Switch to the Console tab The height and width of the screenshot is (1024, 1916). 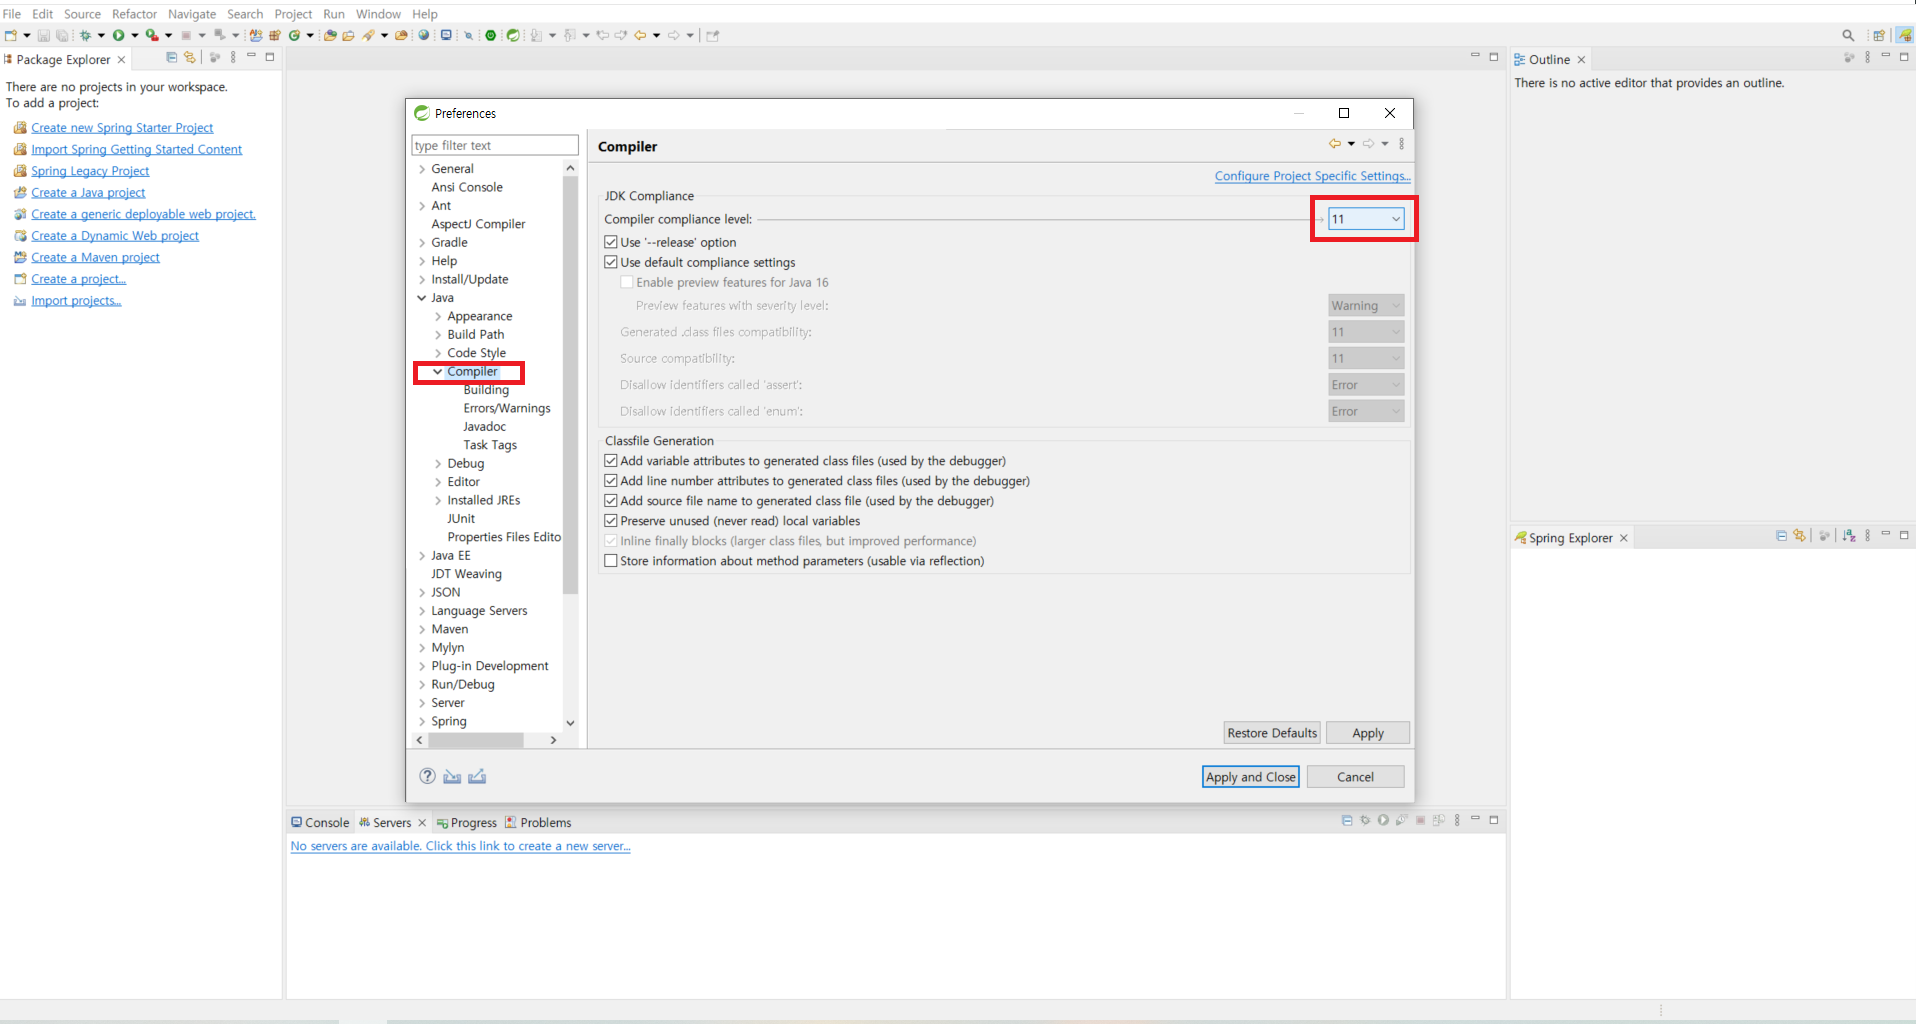point(320,822)
